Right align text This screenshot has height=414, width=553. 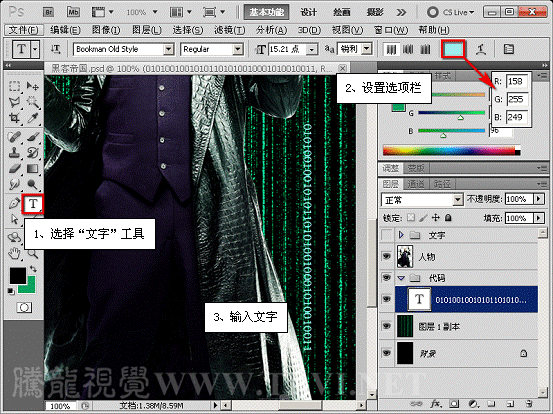(425, 49)
